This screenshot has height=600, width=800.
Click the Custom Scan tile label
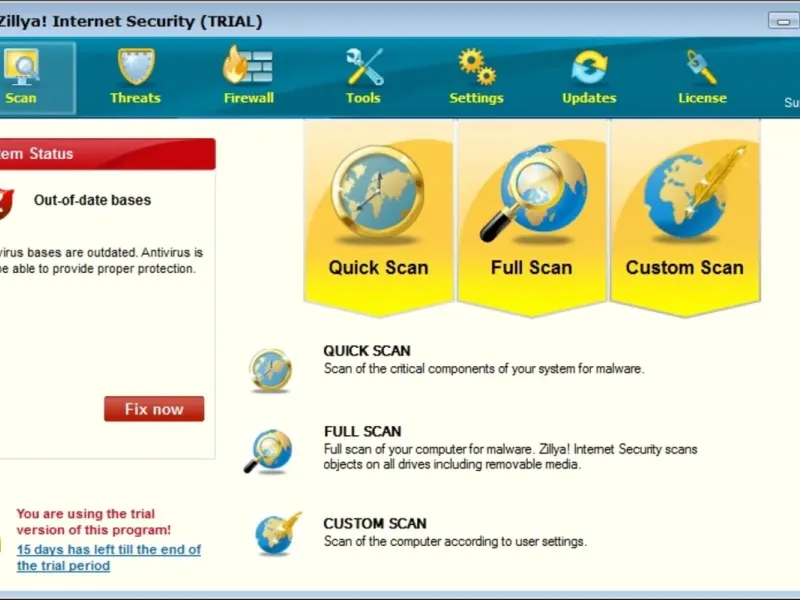(x=685, y=267)
